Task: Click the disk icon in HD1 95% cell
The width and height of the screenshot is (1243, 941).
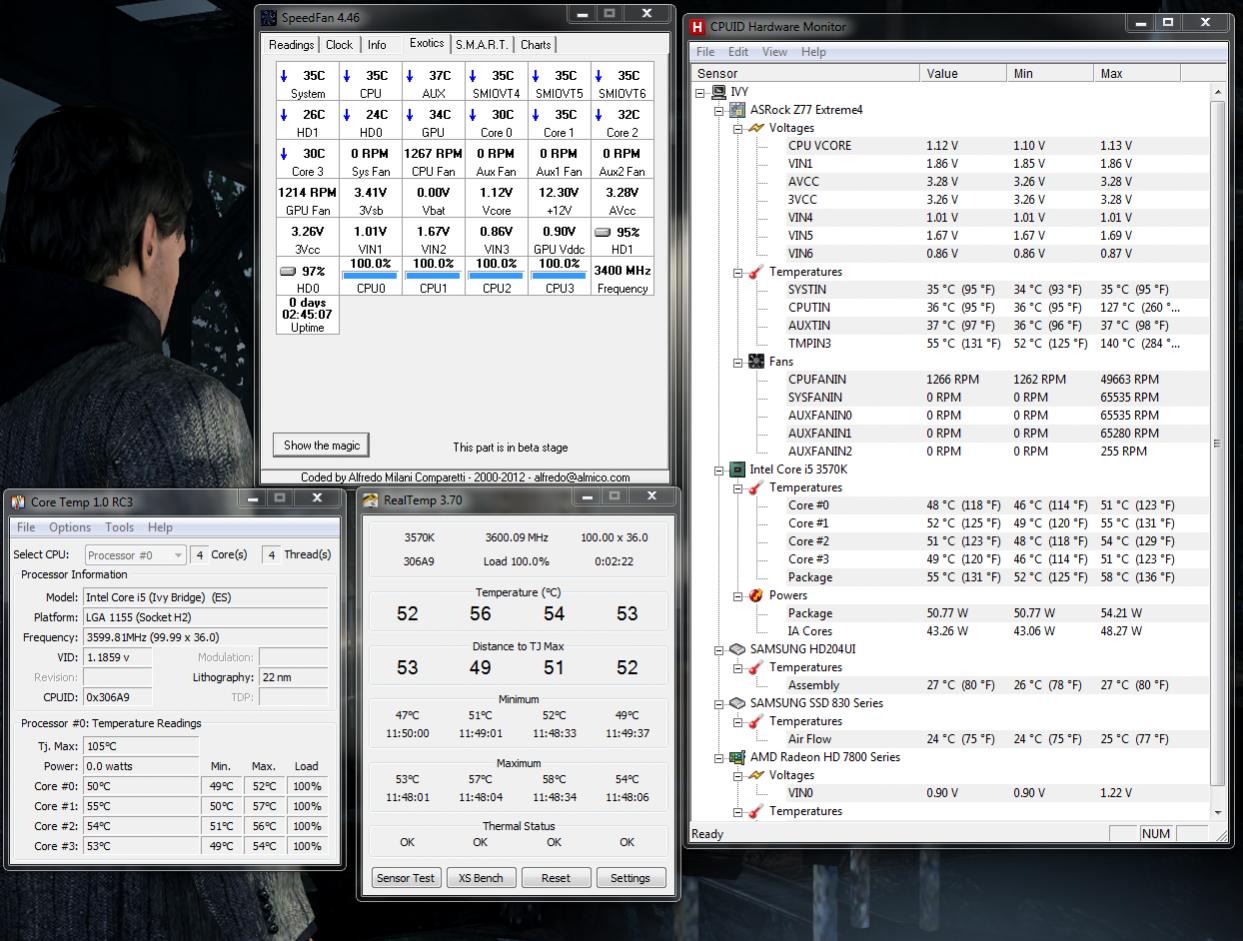Action: (x=602, y=232)
